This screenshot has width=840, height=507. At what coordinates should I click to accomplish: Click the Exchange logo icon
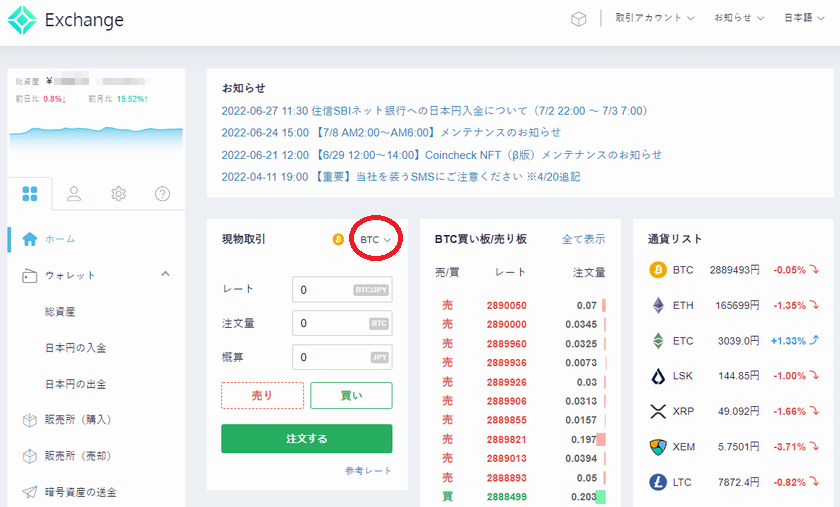pos(23,20)
